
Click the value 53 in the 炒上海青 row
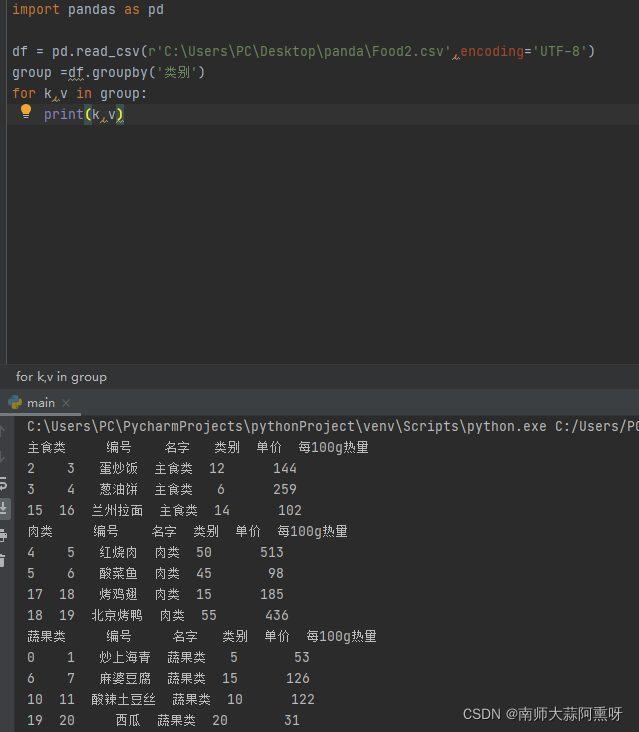(x=302, y=657)
